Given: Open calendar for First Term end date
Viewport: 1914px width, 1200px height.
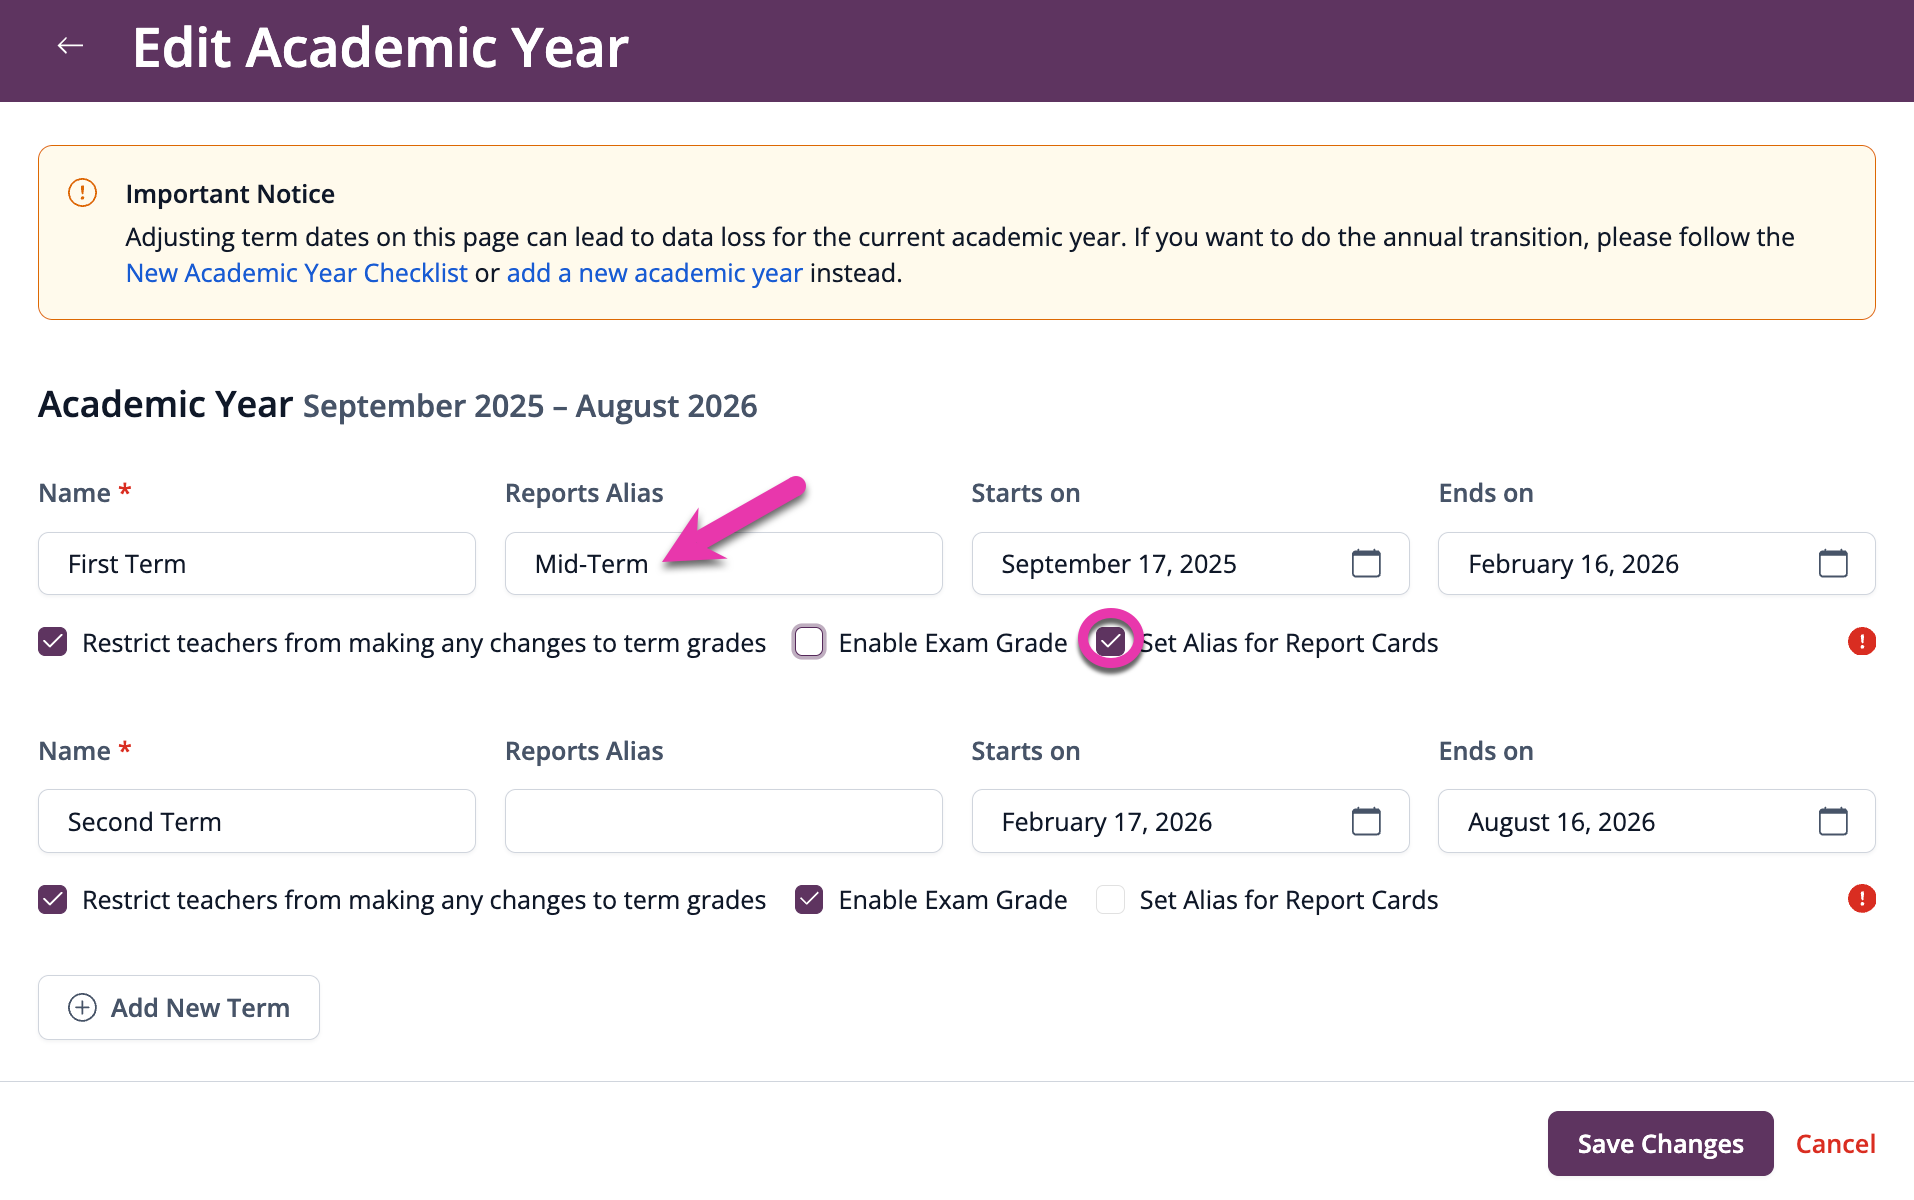Looking at the screenshot, I should pos(1833,564).
